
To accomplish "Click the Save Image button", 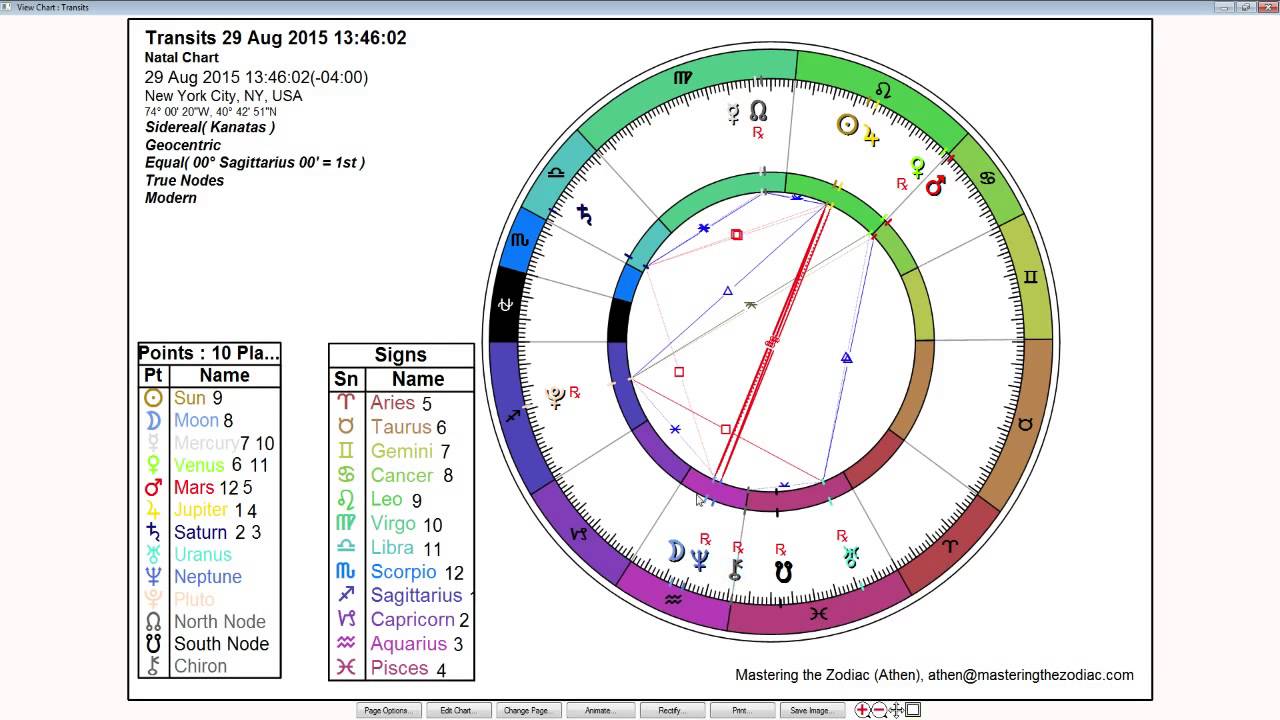I will pos(810,710).
